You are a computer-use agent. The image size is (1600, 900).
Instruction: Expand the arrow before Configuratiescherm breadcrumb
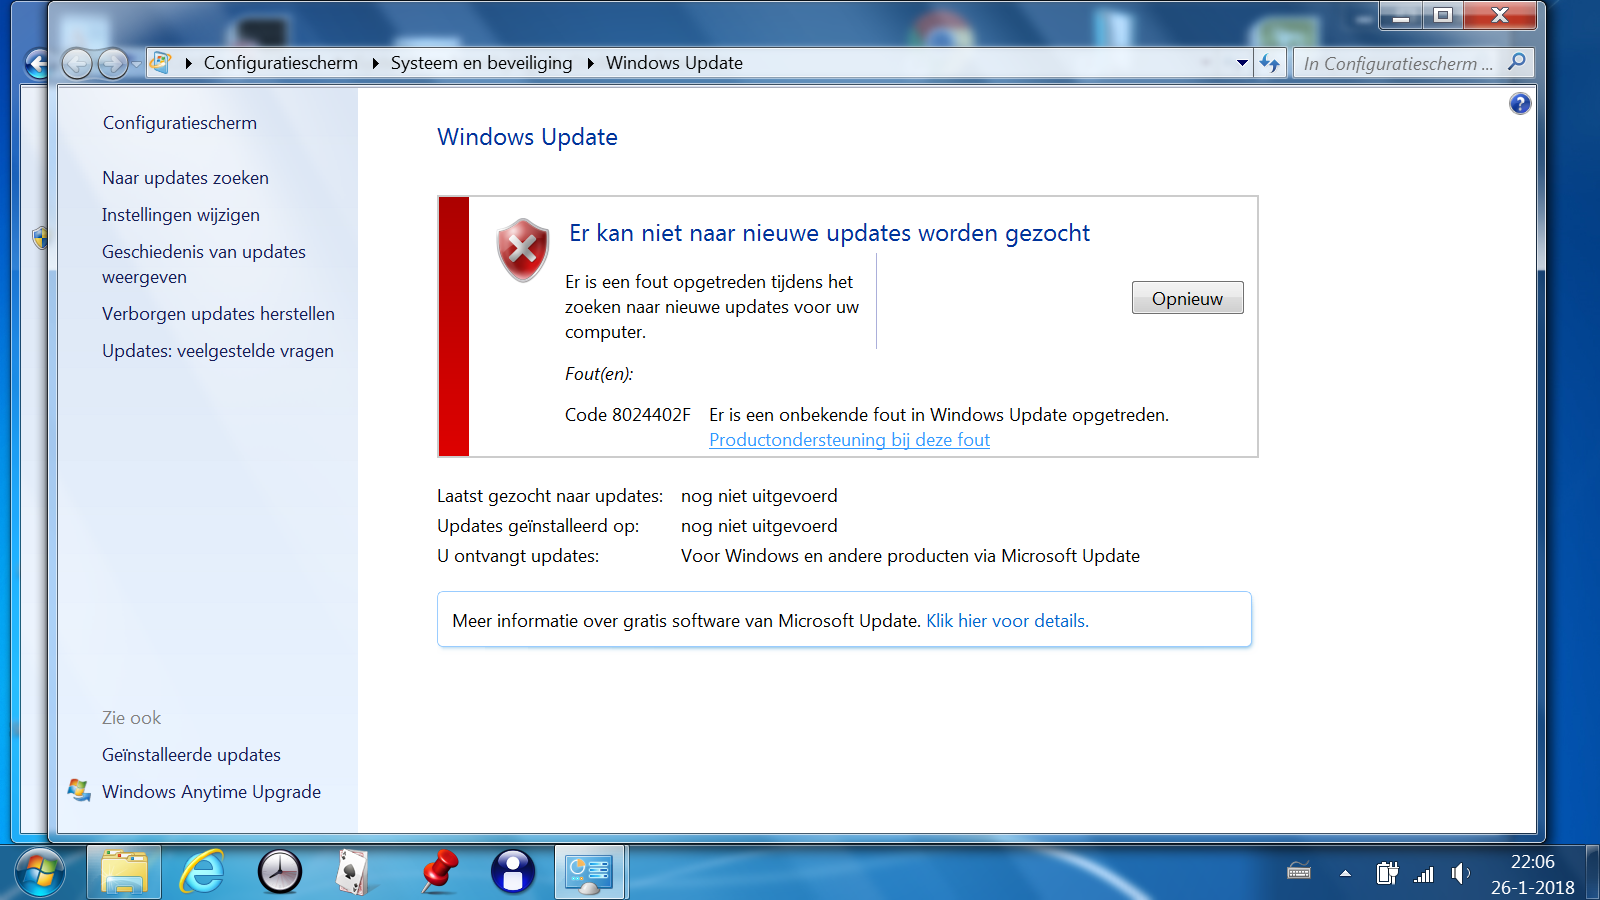(188, 63)
